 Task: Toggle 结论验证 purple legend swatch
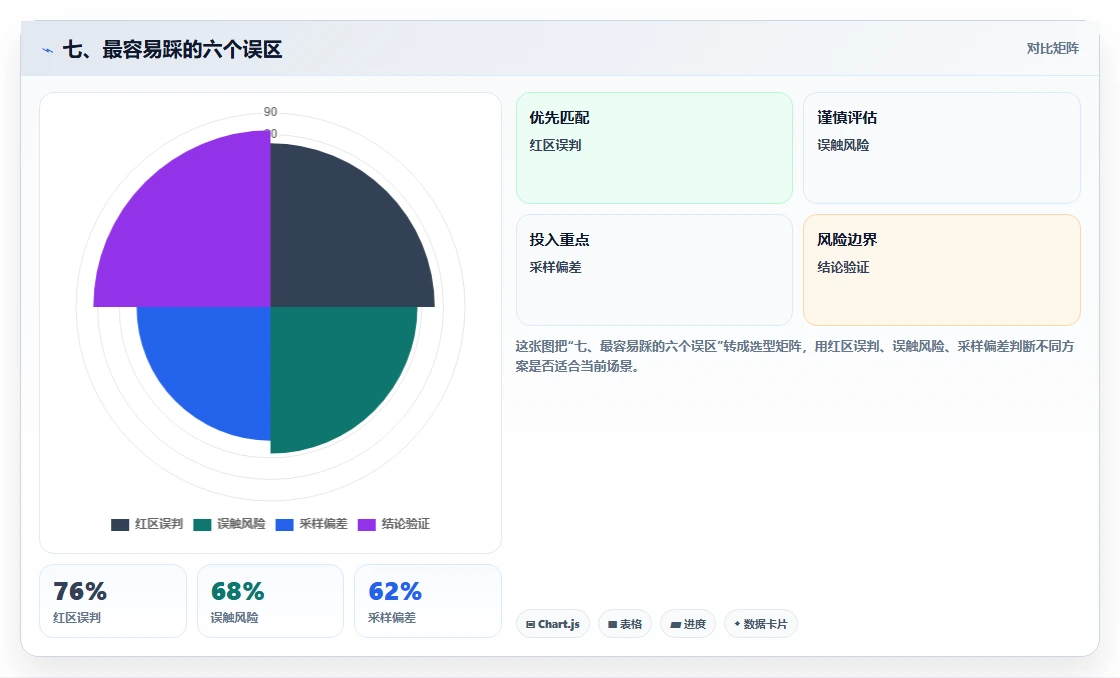(x=366, y=525)
